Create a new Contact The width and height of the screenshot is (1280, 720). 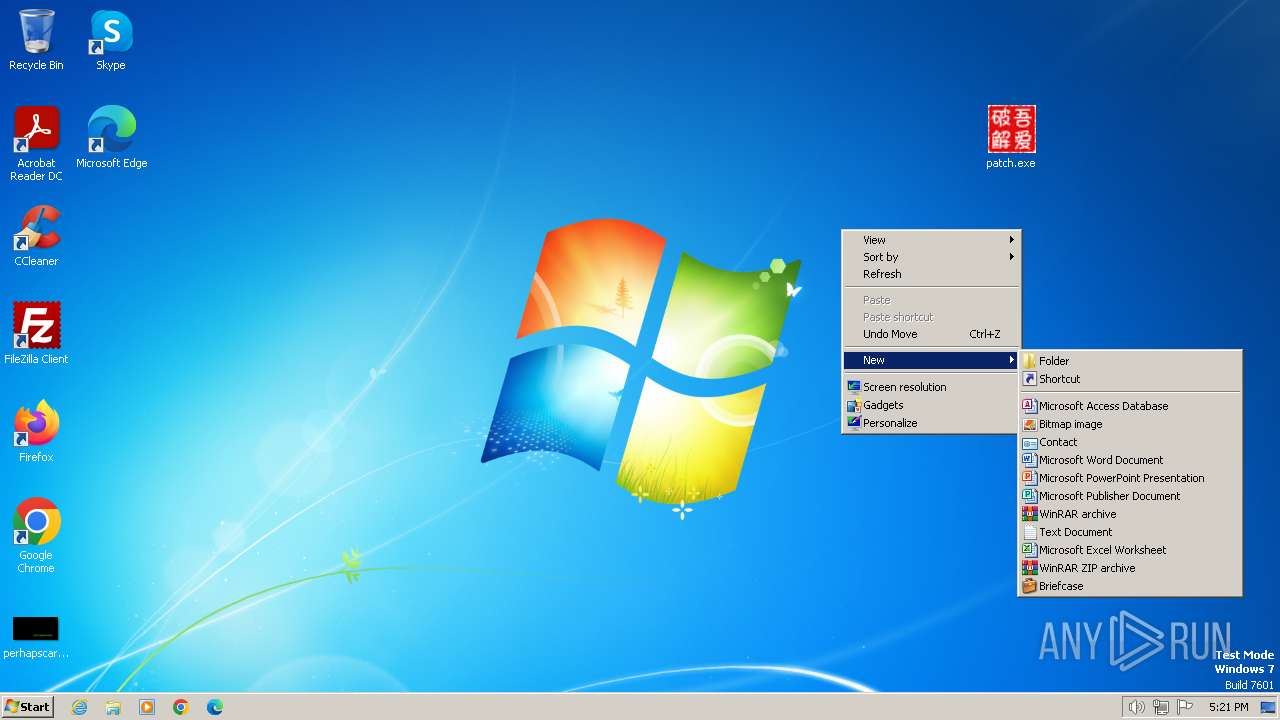[1130, 442]
